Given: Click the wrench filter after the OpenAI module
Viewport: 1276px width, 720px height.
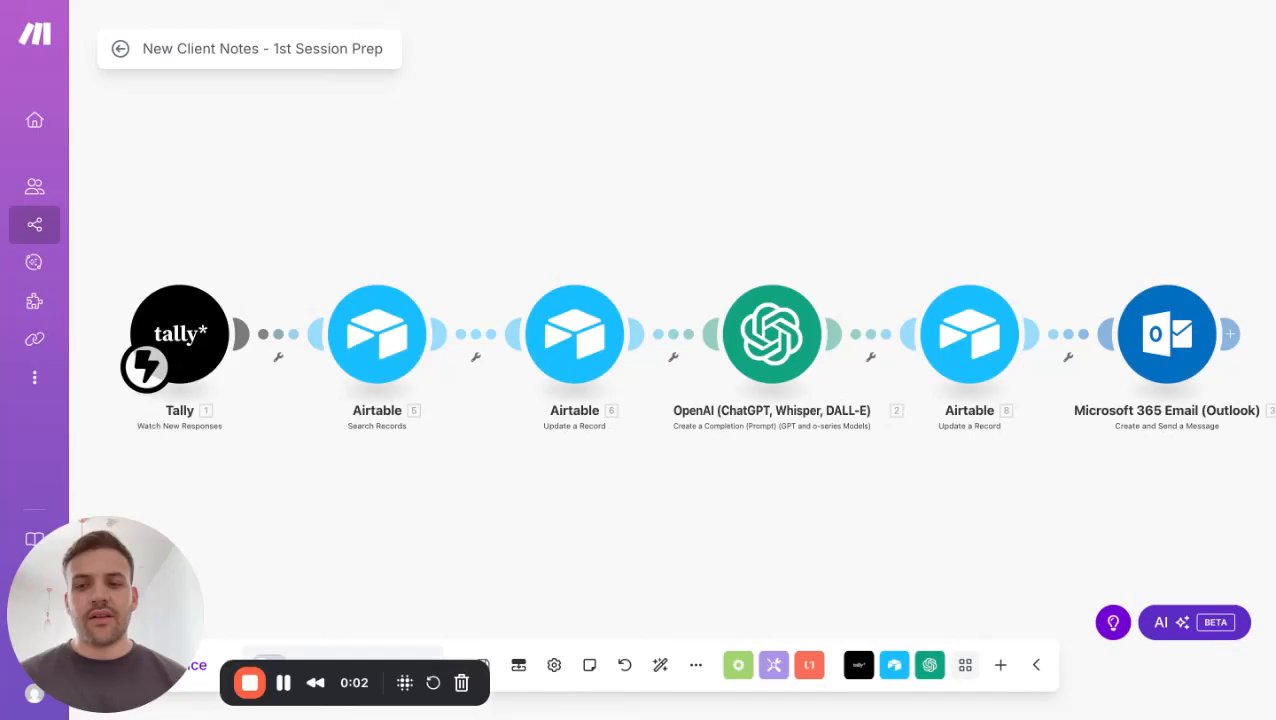Looking at the screenshot, I should (x=871, y=357).
